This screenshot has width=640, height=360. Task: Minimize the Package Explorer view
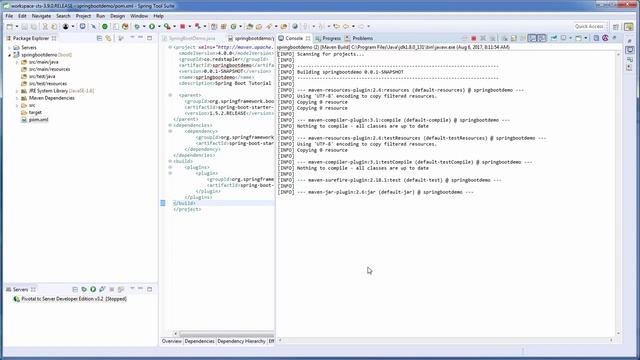[141, 38]
